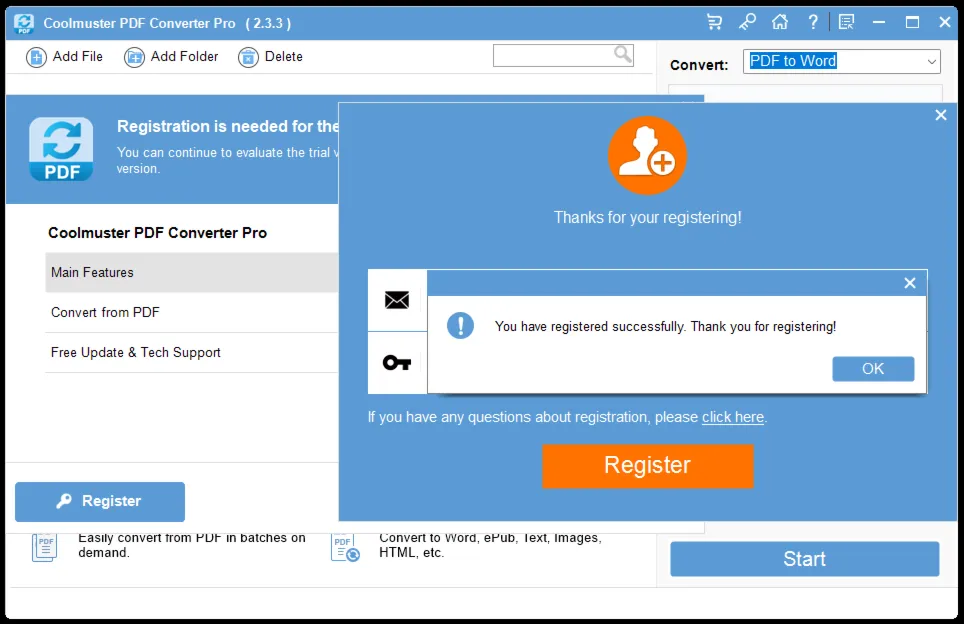964x624 pixels.
Task: Click 'Registration is needed for the' banner heading
Action: coord(227,127)
